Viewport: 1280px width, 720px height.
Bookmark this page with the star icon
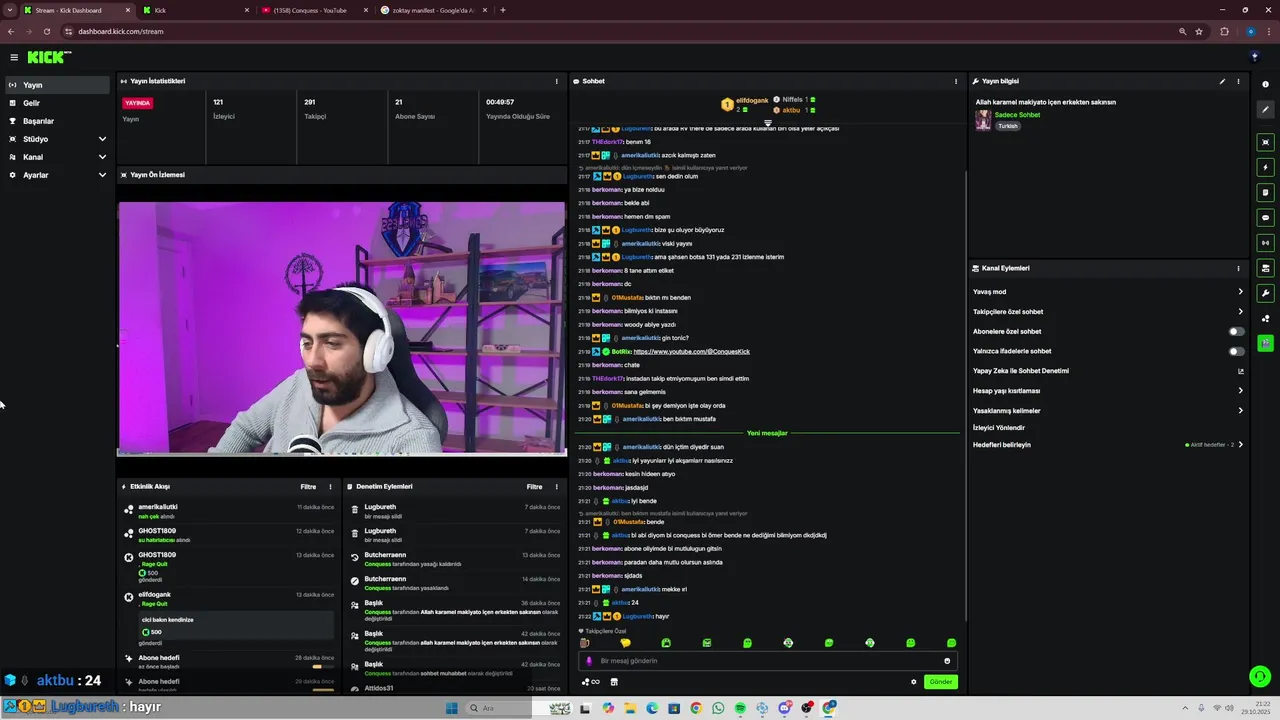[1199, 31]
